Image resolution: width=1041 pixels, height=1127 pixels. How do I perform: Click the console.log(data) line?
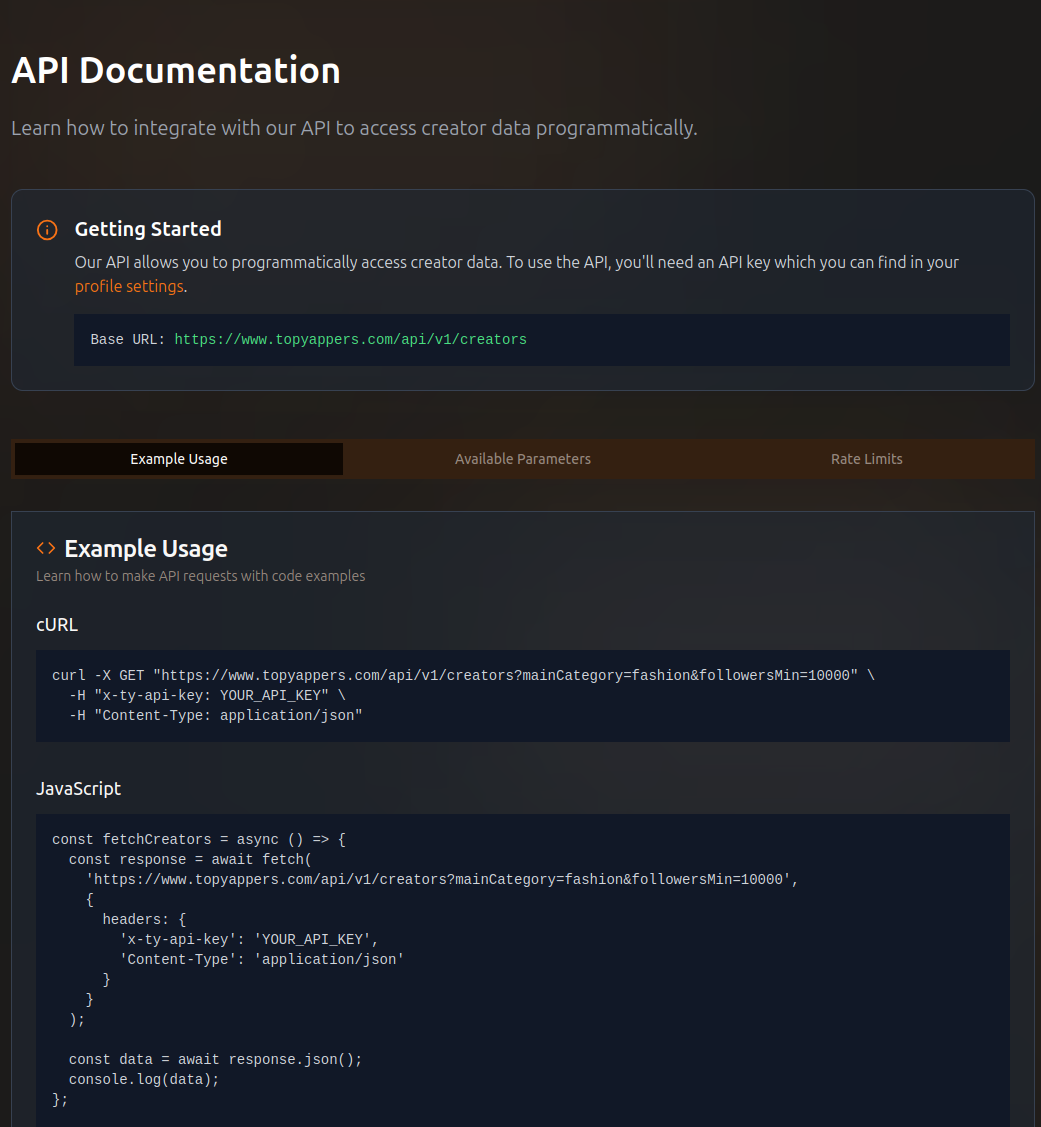pyautogui.click(x=144, y=1080)
